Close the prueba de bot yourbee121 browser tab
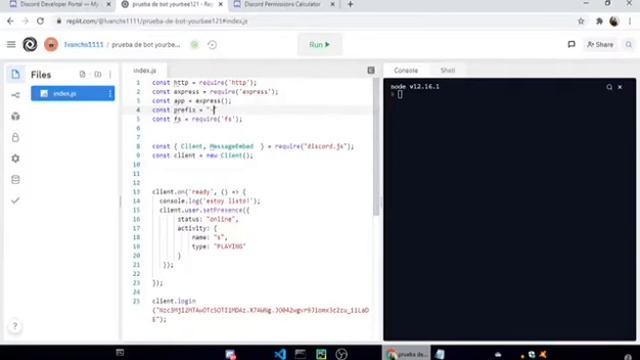640x360 pixels. (221, 4)
